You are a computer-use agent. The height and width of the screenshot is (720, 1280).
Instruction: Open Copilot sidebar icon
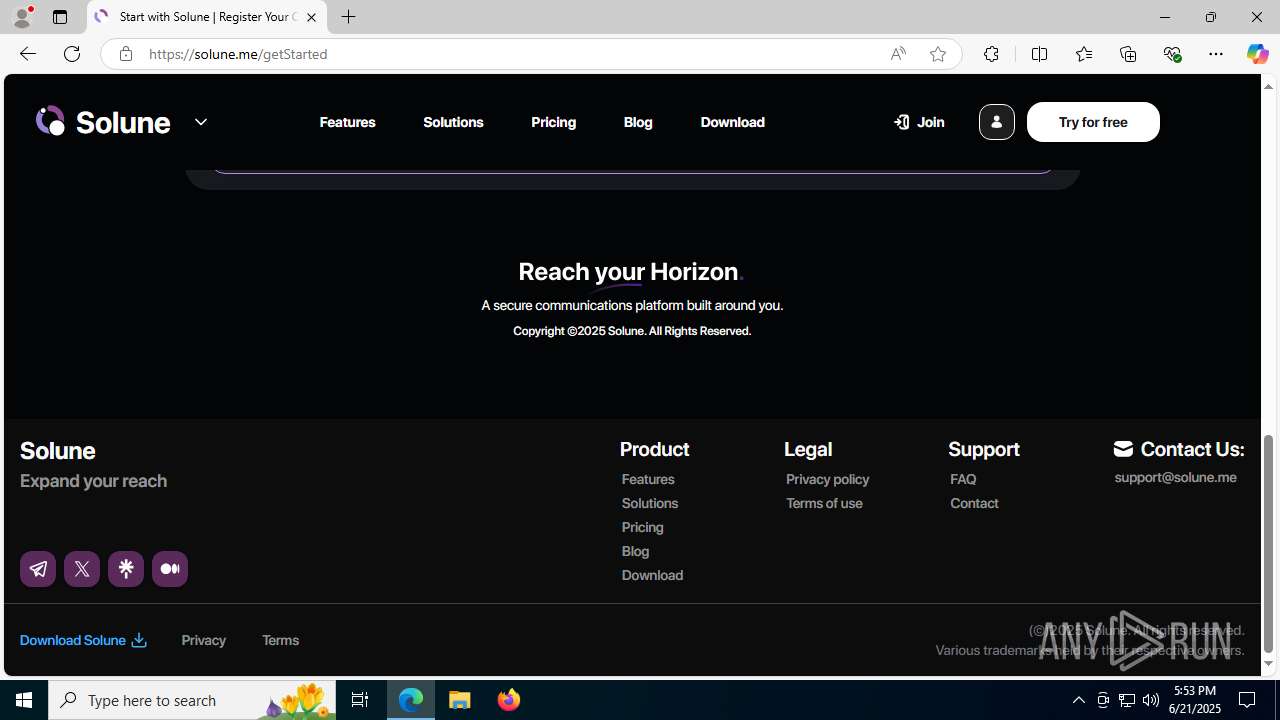pyautogui.click(x=1257, y=54)
